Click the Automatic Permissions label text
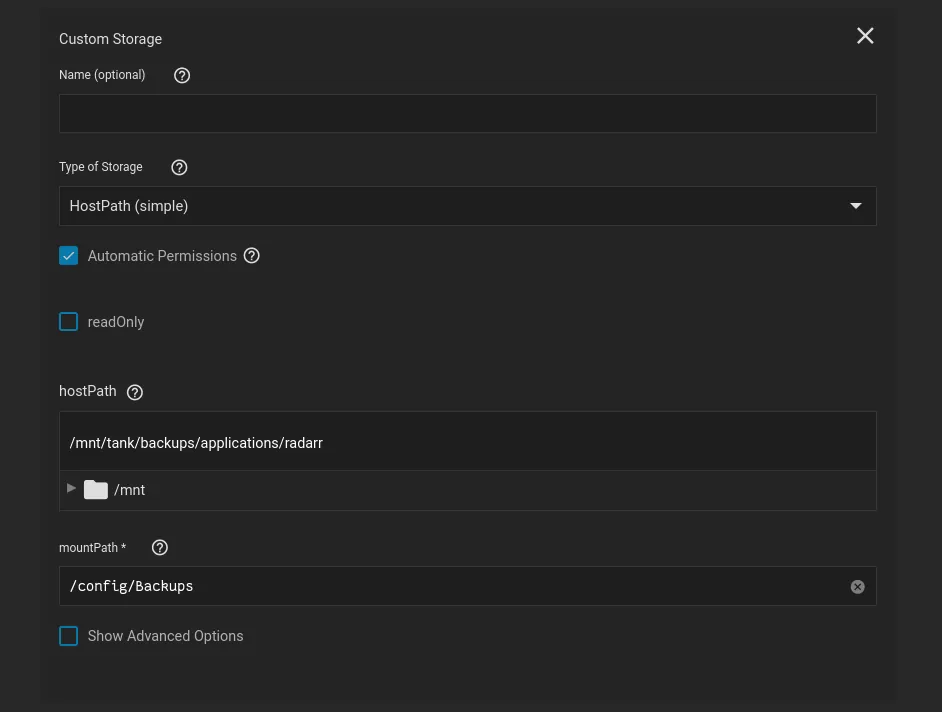Viewport: 942px width, 712px height. tap(161, 255)
